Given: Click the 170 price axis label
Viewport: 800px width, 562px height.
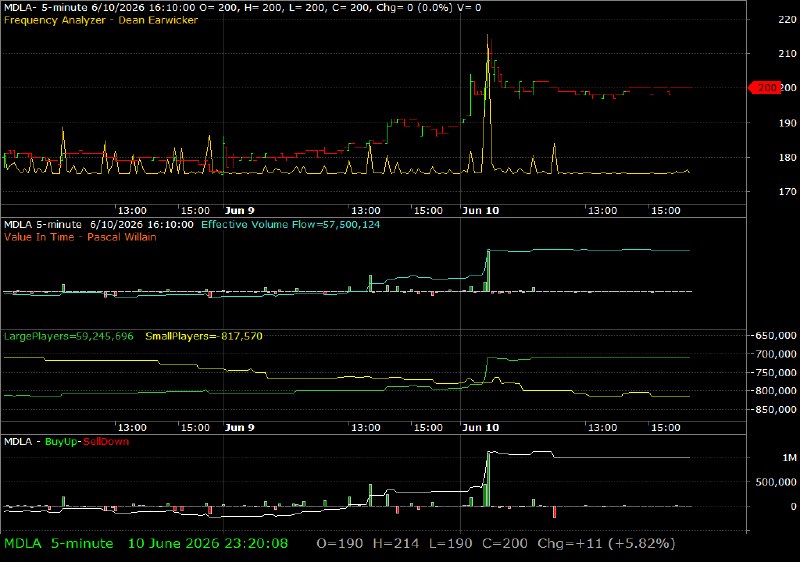Looking at the screenshot, I should [787, 192].
